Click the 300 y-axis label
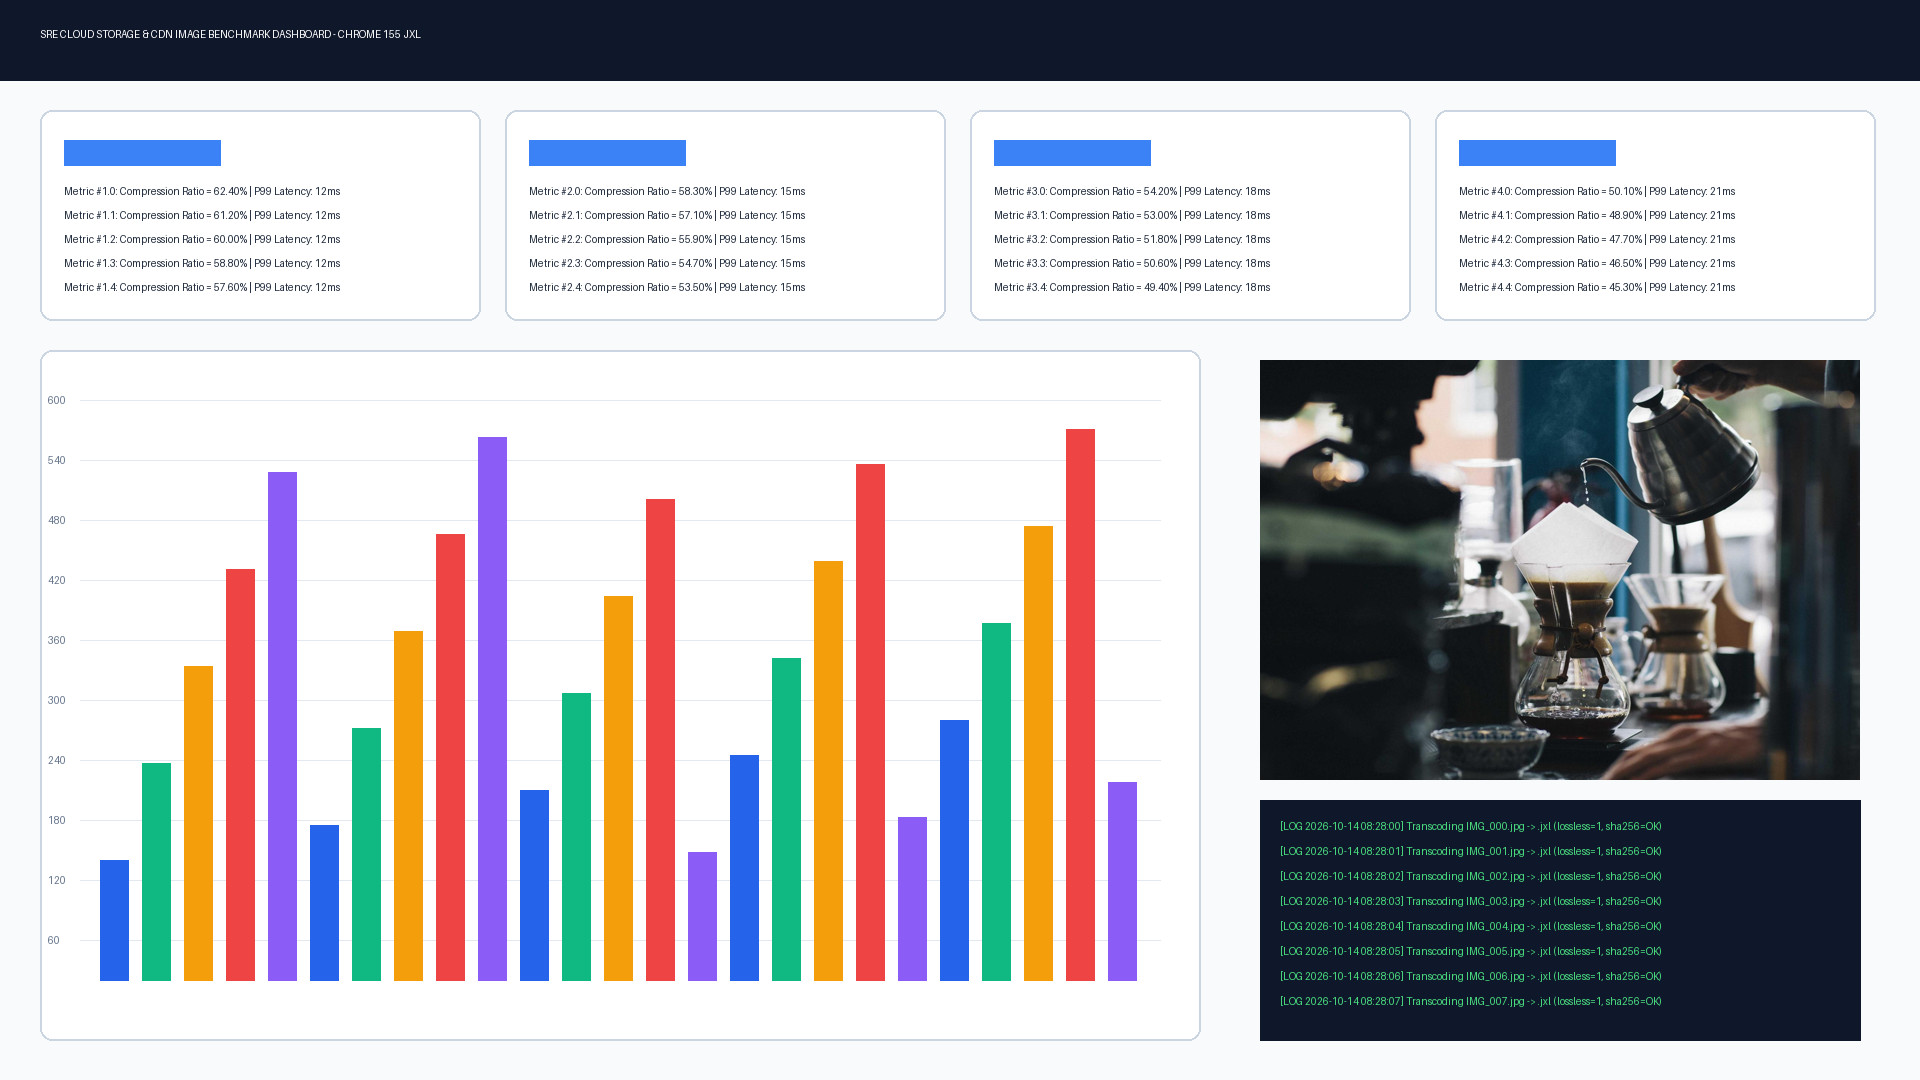 pyautogui.click(x=56, y=700)
